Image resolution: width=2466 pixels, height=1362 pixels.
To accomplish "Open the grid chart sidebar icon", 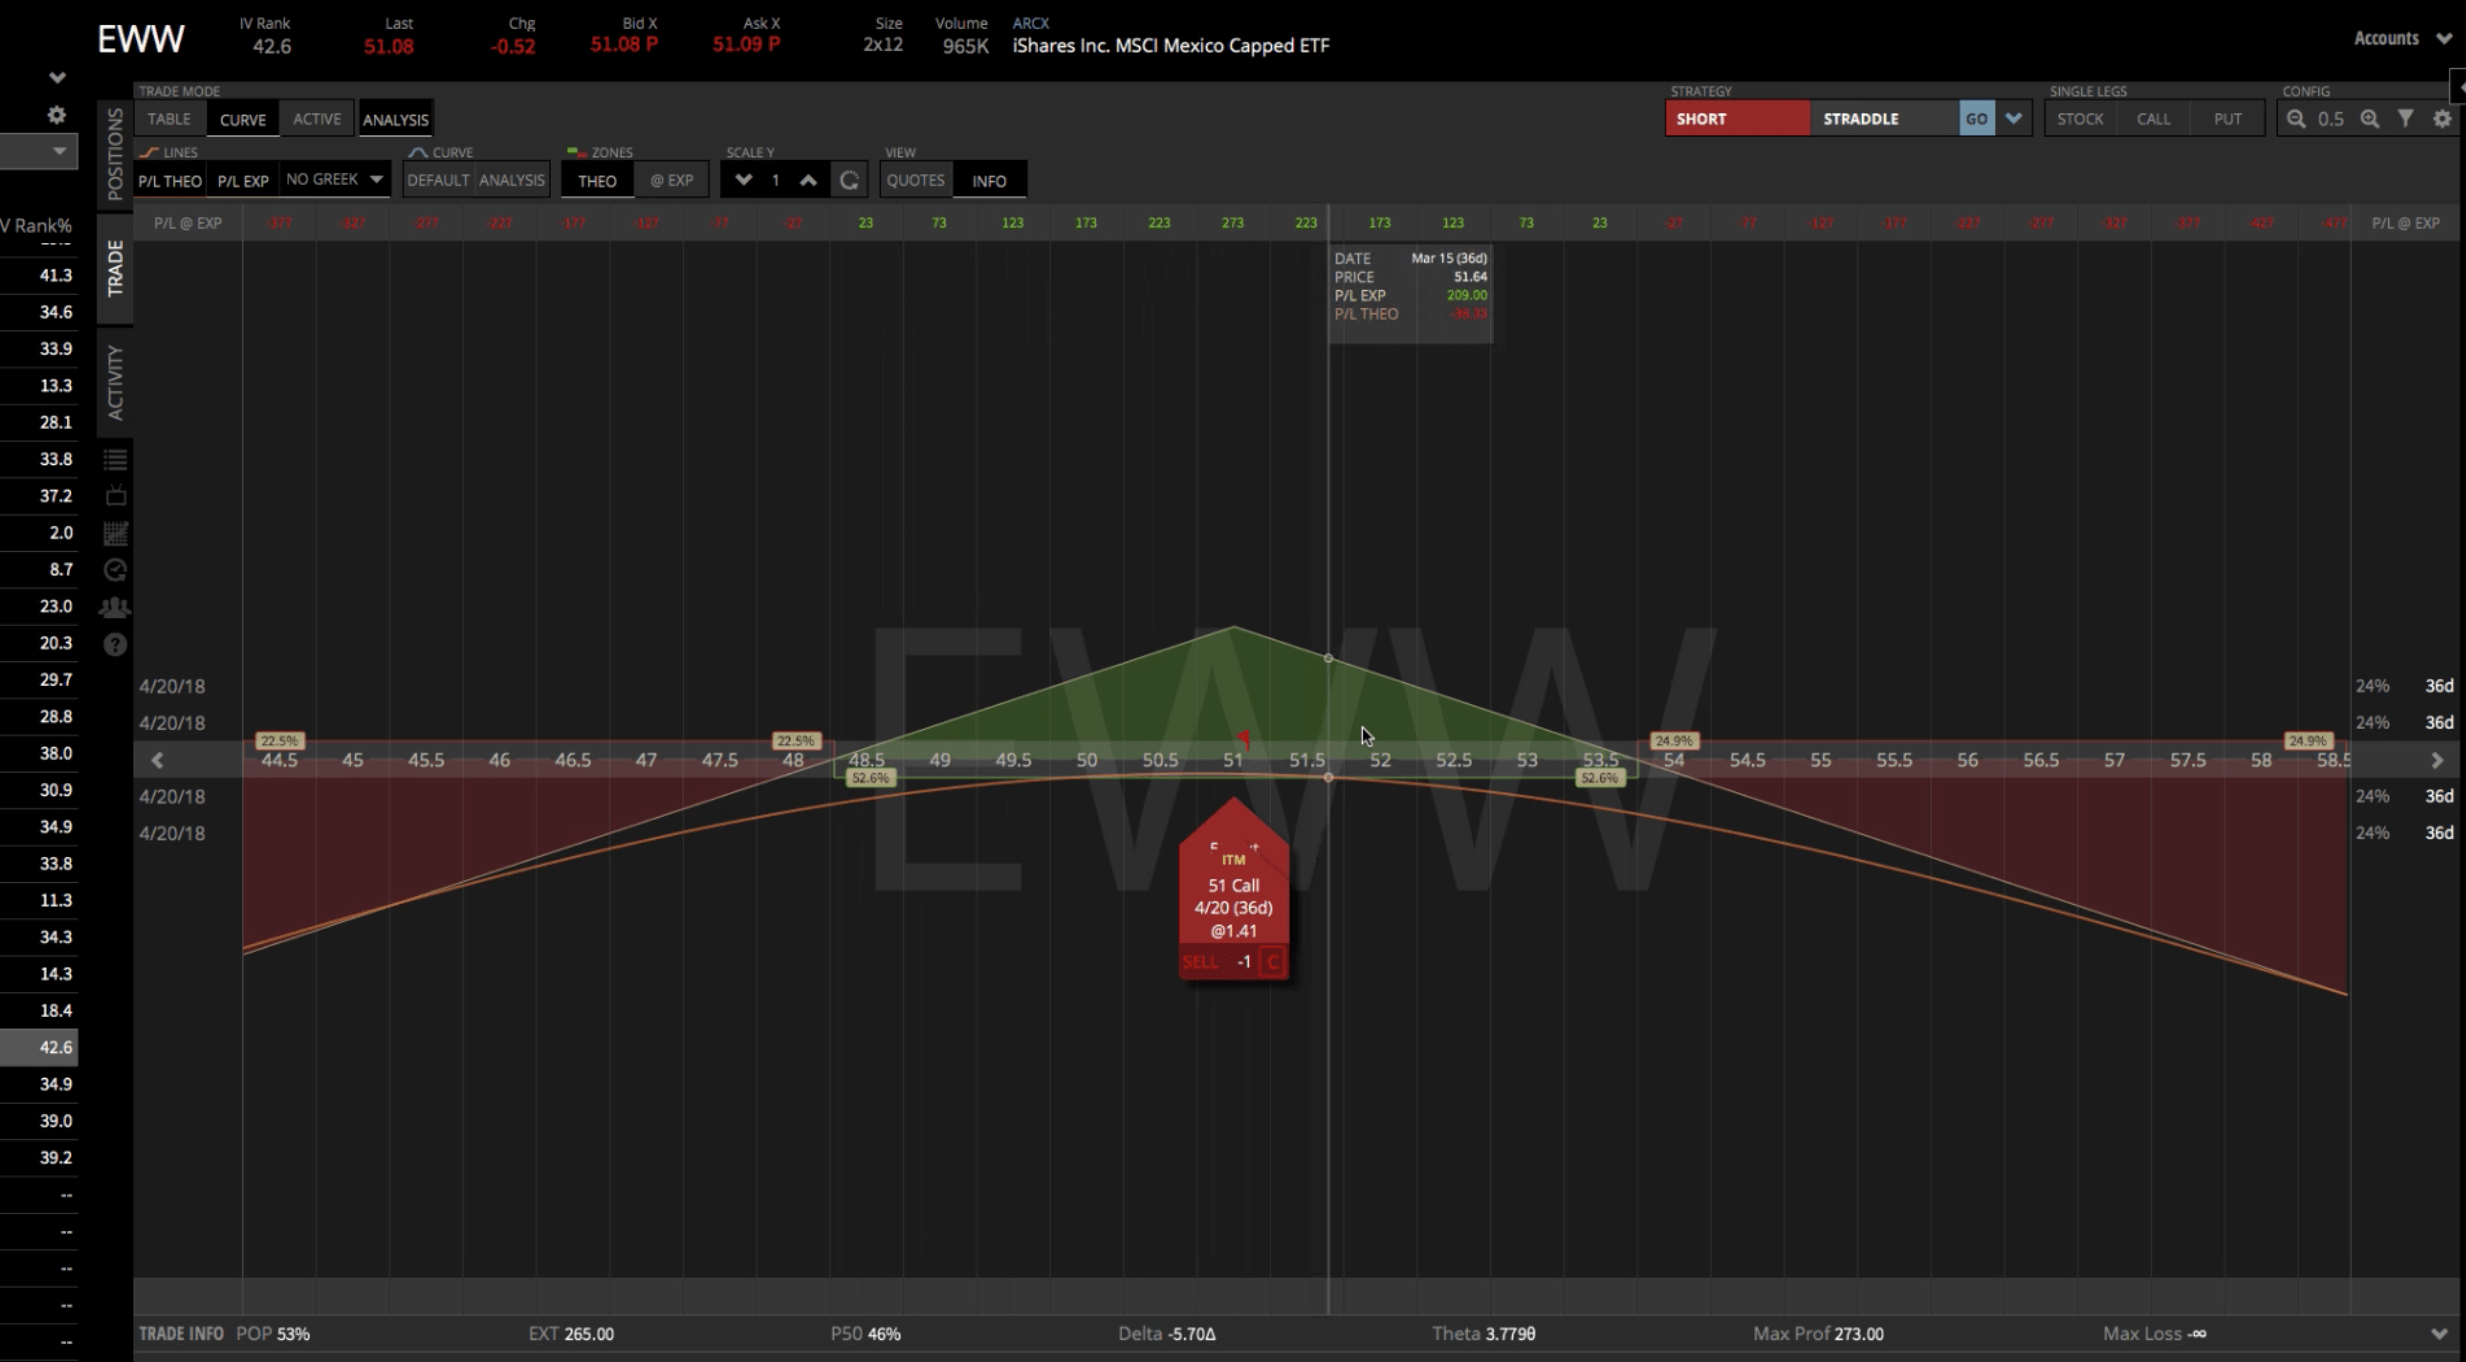I will (115, 533).
